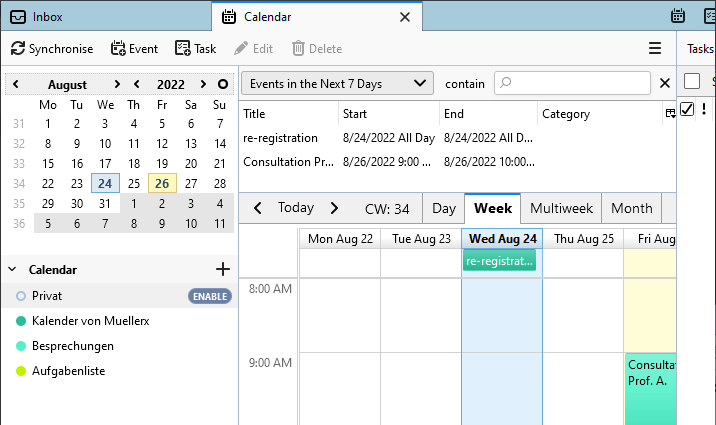Open Events in the Next 7 Days dropdown
This screenshot has width=716, height=425.
tap(337, 84)
